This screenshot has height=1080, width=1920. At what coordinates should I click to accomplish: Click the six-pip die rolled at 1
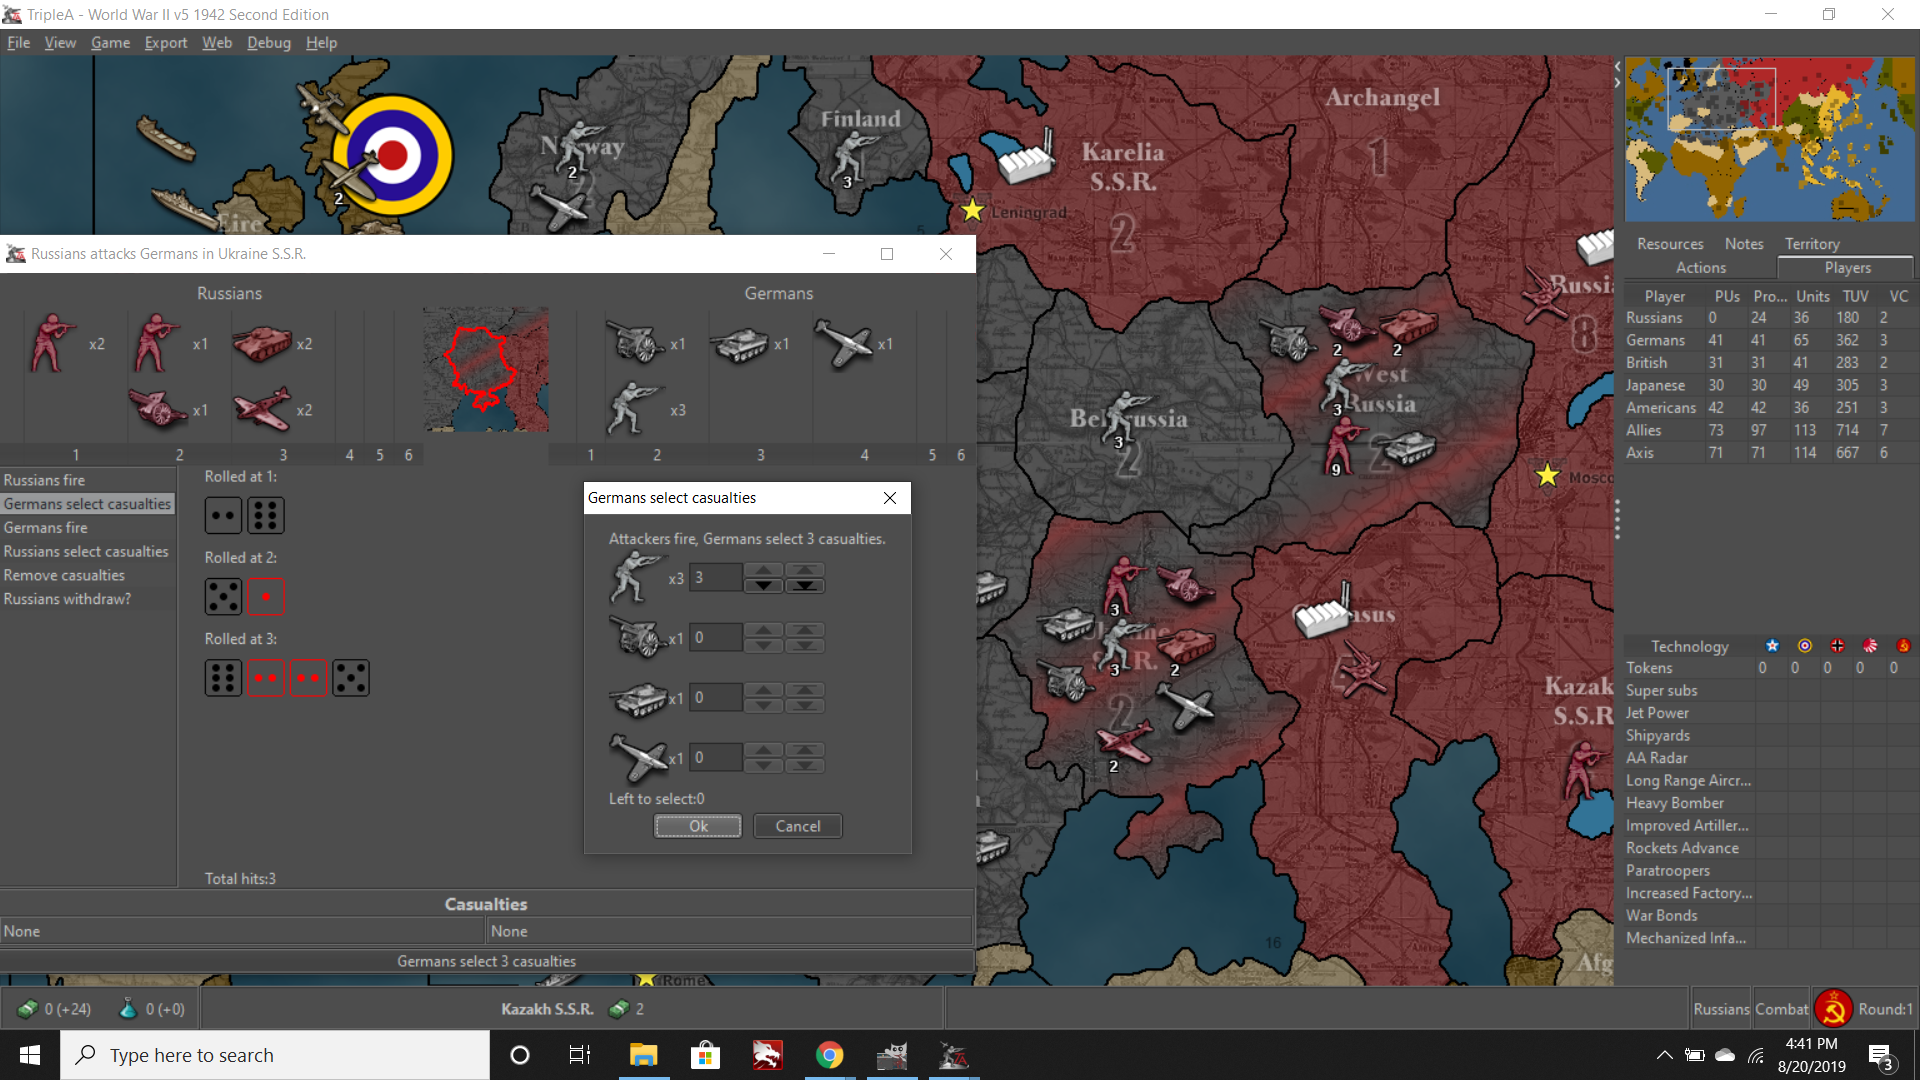(266, 516)
